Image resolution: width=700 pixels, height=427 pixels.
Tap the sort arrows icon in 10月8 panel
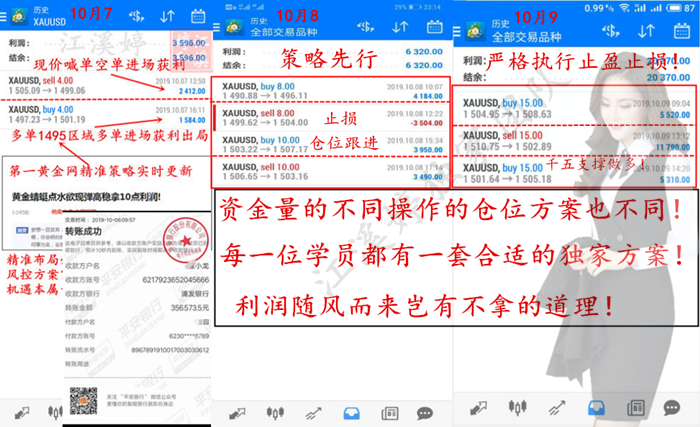pyautogui.click(x=400, y=27)
